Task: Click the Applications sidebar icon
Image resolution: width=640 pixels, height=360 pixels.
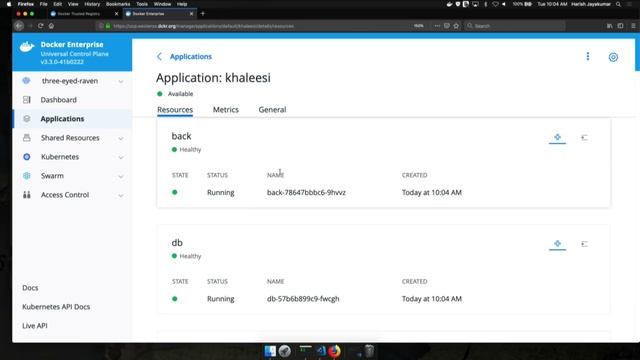Action: tap(27, 119)
